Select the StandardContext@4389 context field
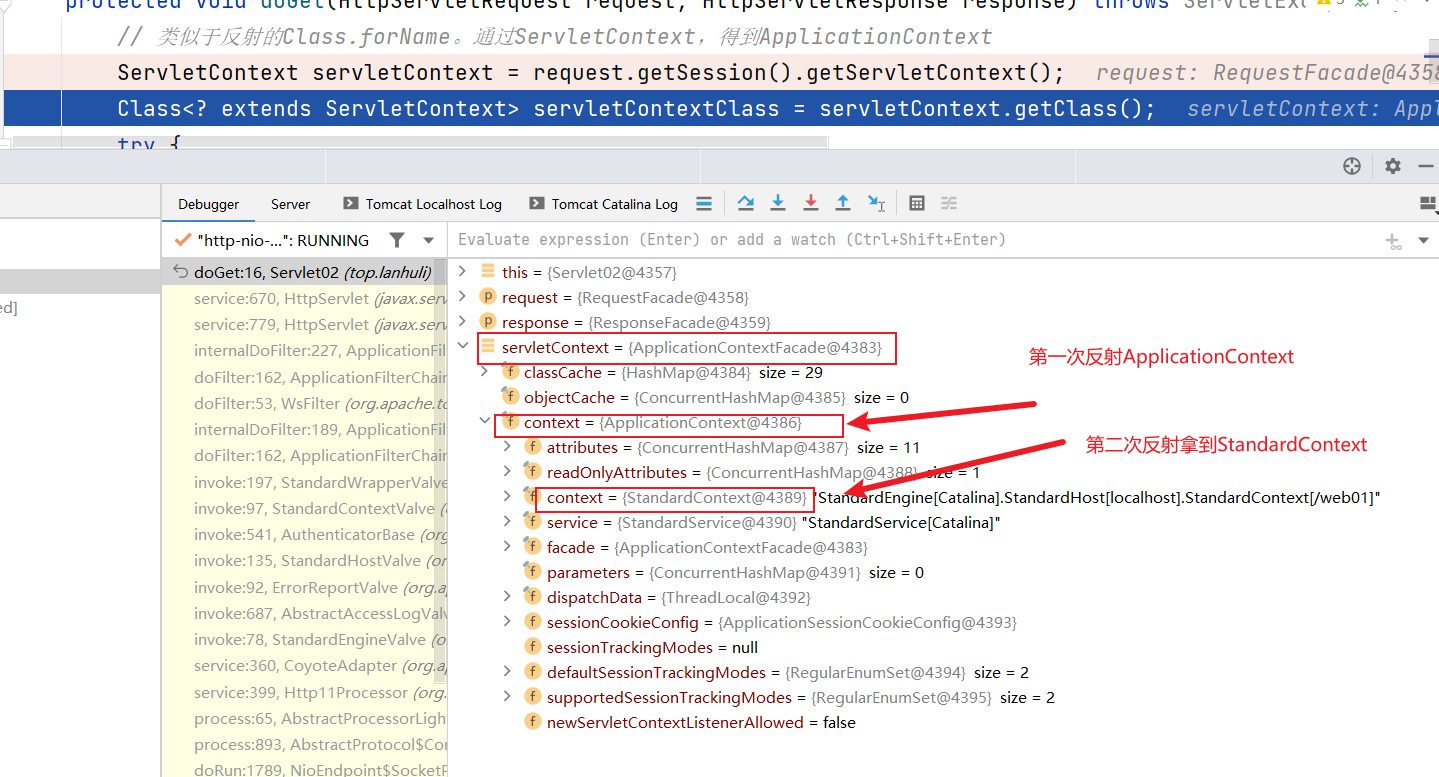This screenshot has width=1439, height=777. tap(675, 497)
